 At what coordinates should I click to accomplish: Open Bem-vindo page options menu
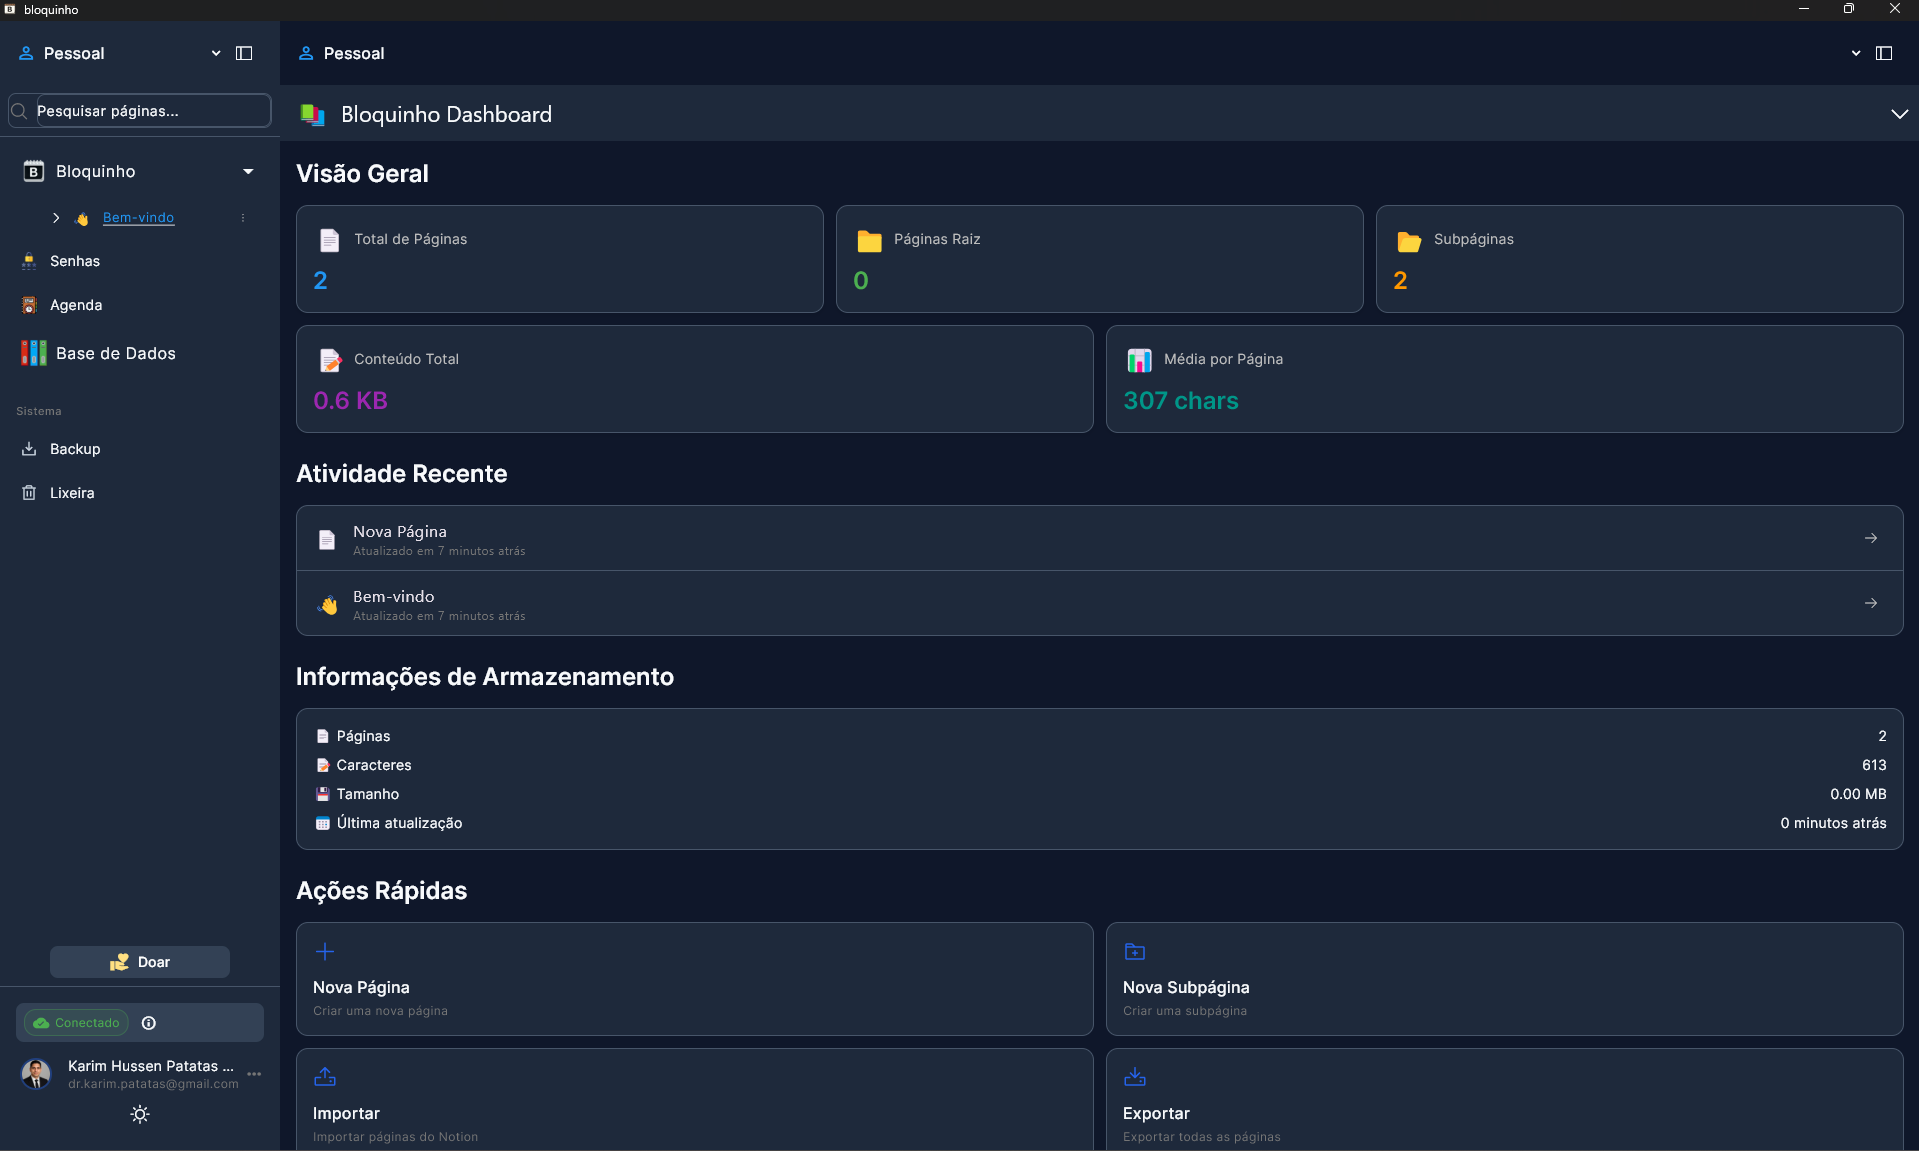[243, 218]
